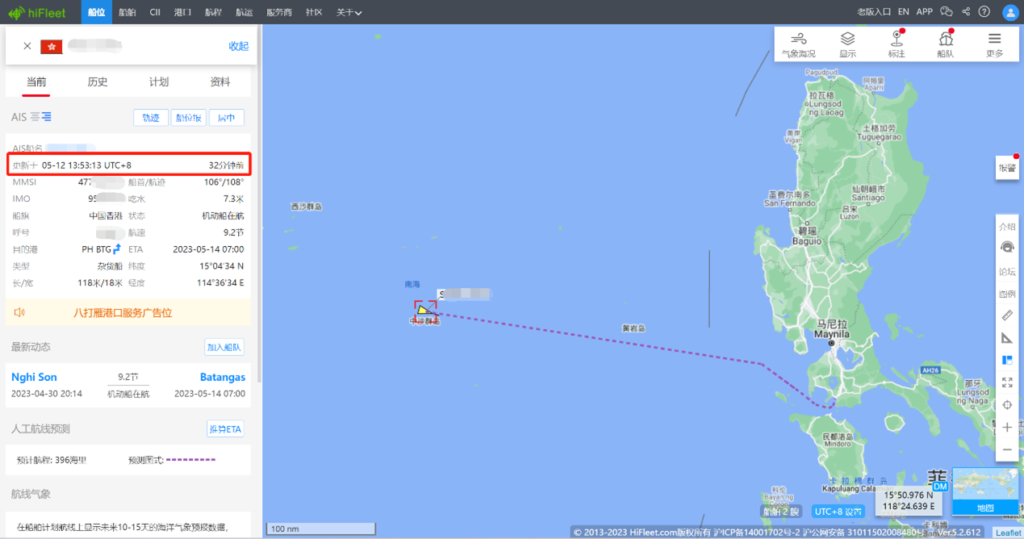Select the ruler distance measuring tool
This screenshot has width=1024, height=539.
click(x=1007, y=316)
